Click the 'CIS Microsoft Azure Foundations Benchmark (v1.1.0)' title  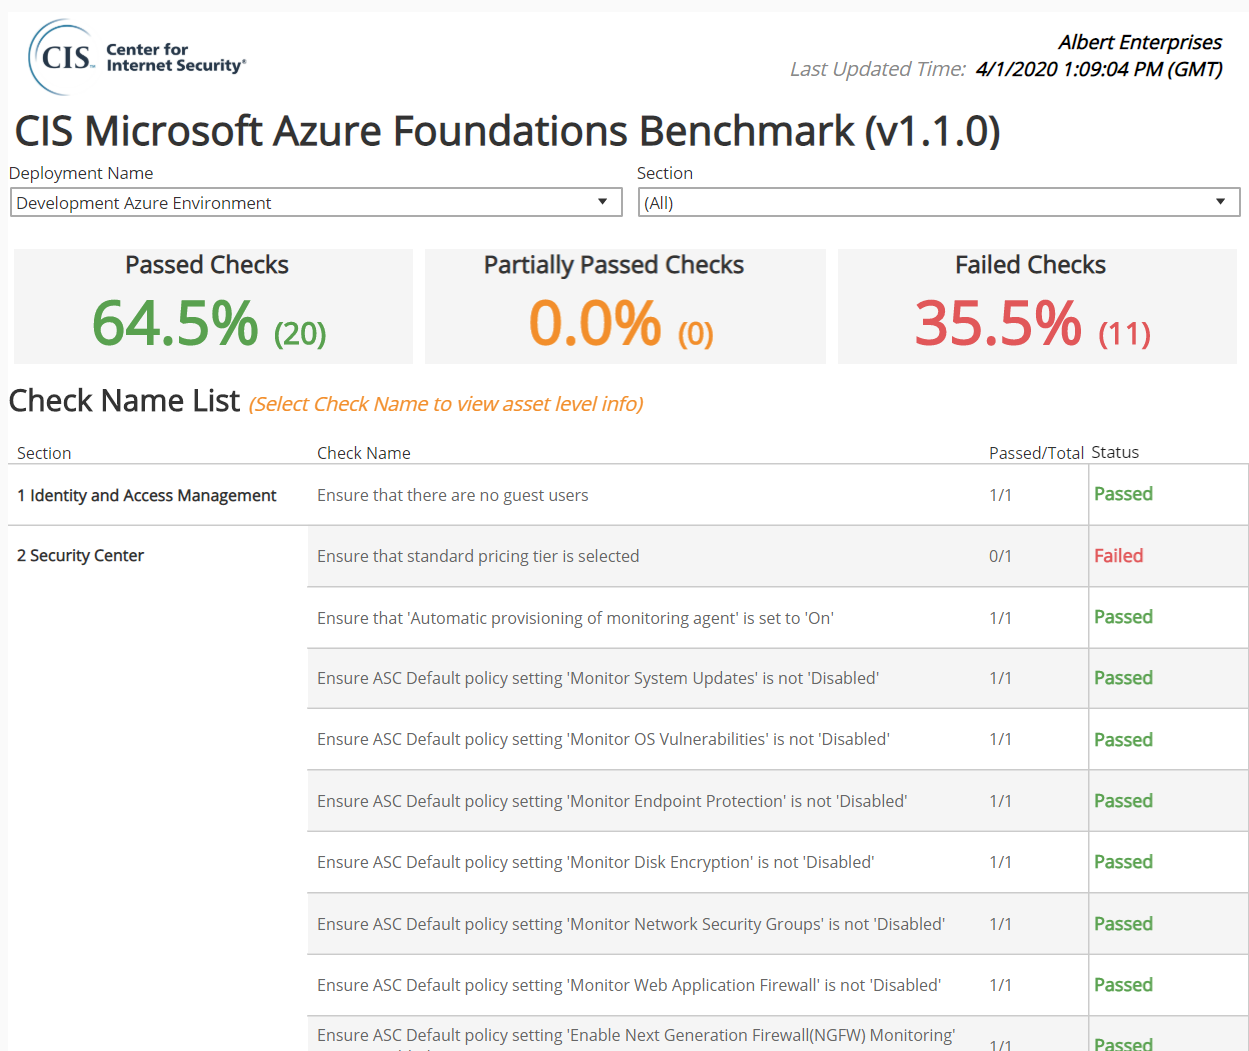coord(508,131)
